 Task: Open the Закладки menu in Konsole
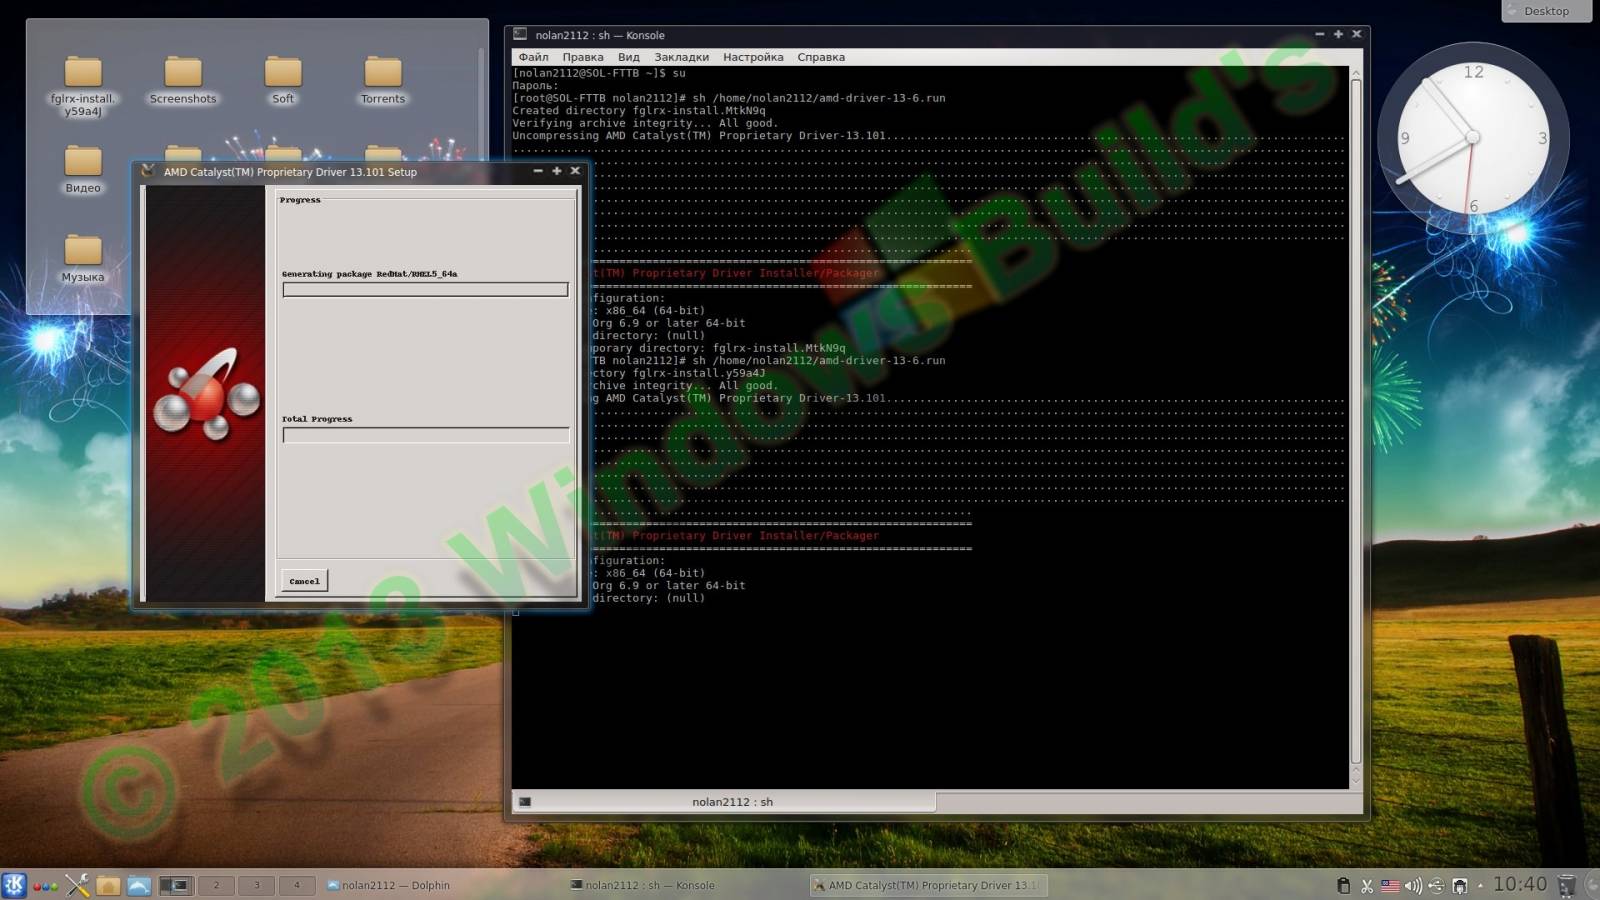click(x=681, y=57)
